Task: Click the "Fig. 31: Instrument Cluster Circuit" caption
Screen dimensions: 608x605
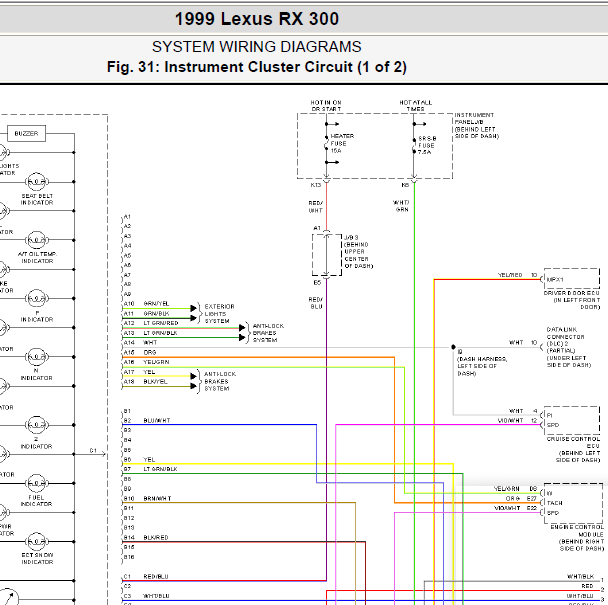Action: pyautogui.click(x=257, y=67)
